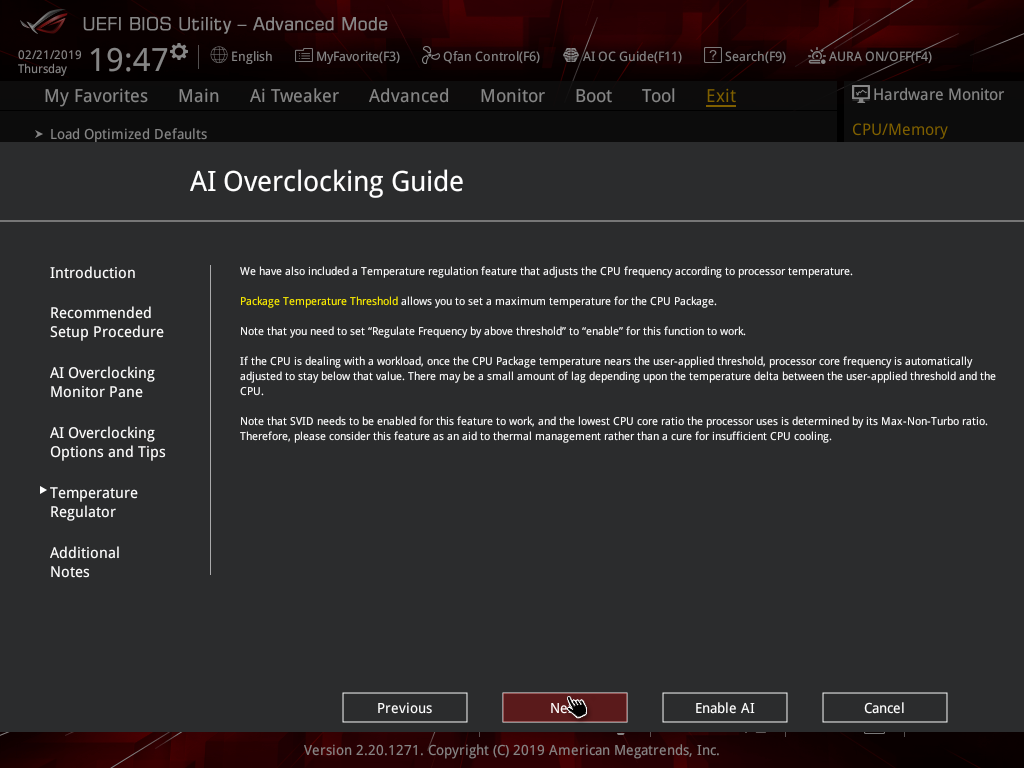1024x768 pixels.
Task: Click the 19:47 clock display
Action: [129, 59]
